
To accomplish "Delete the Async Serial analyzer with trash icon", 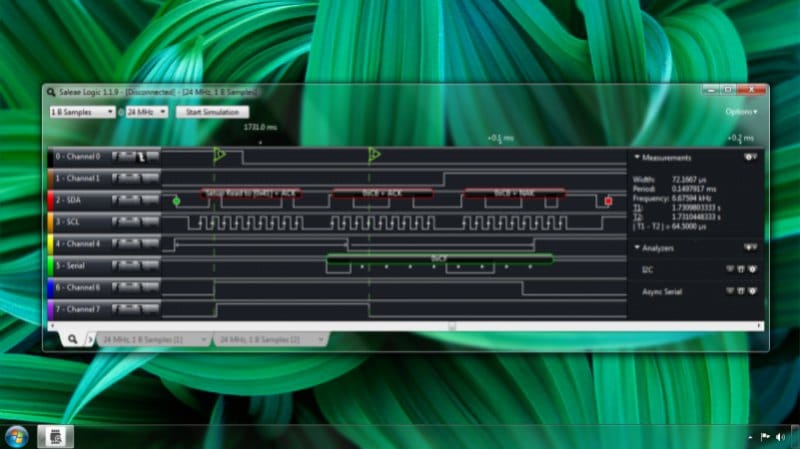I will point(741,291).
